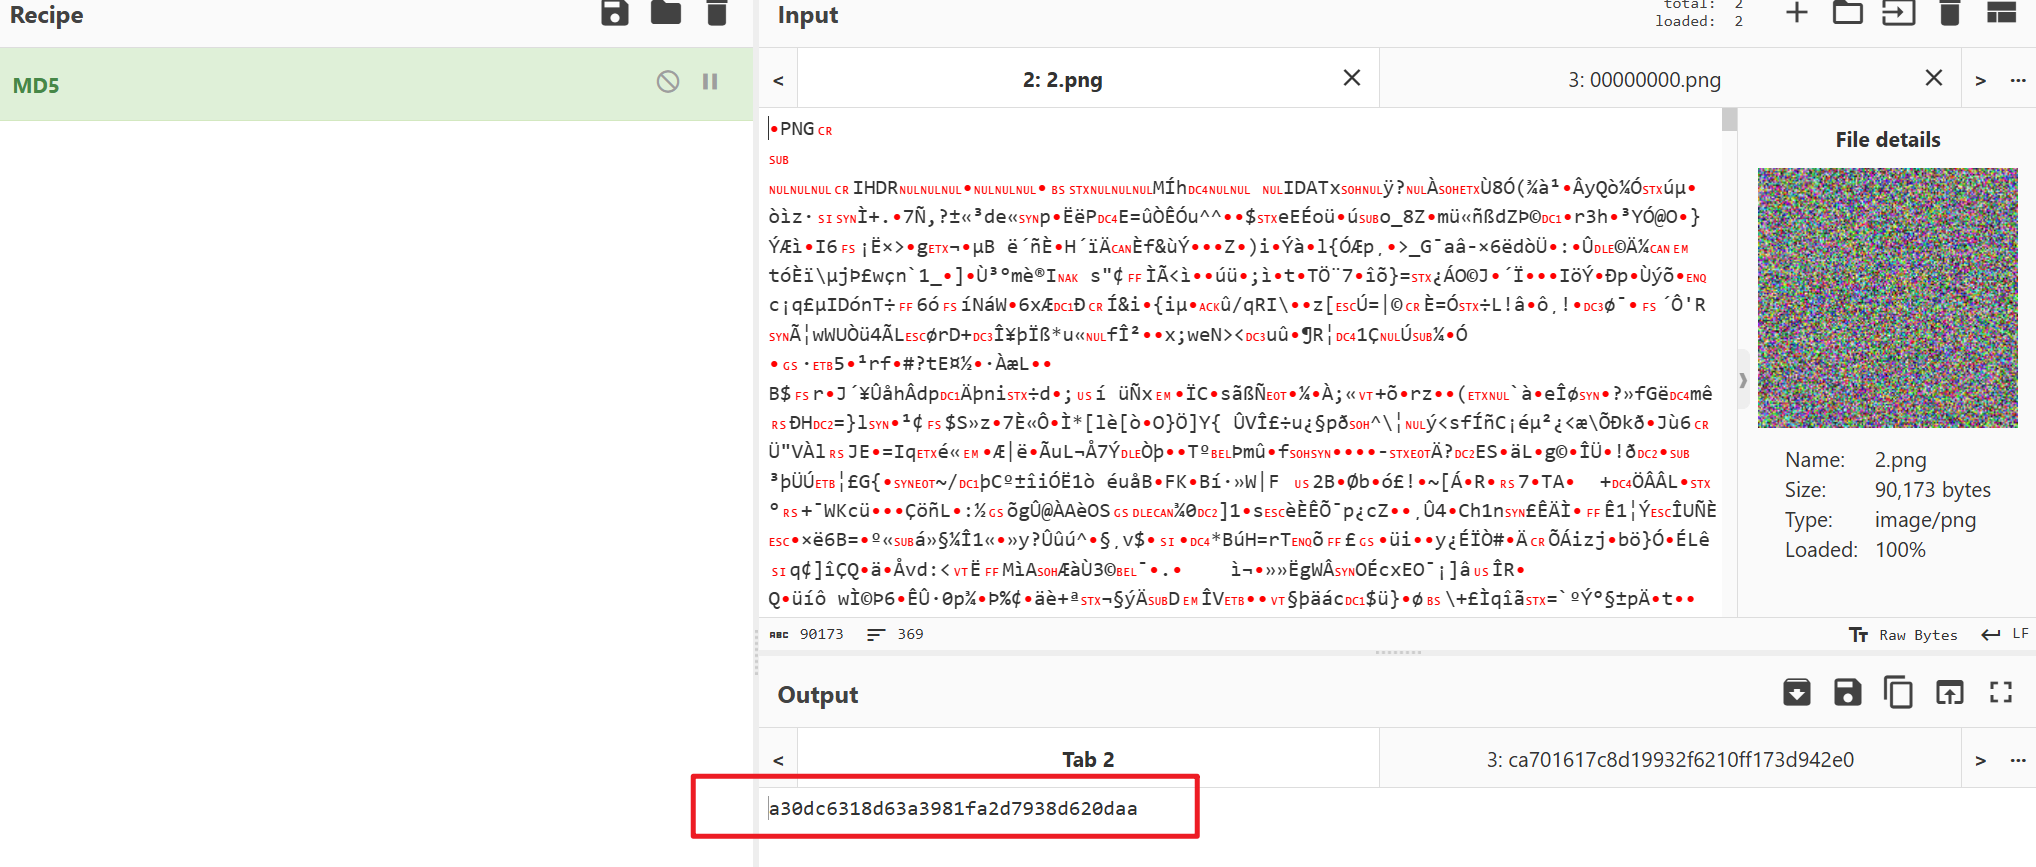Go to the next input tab
The image size is (2036, 867).
pyautogui.click(x=1980, y=80)
